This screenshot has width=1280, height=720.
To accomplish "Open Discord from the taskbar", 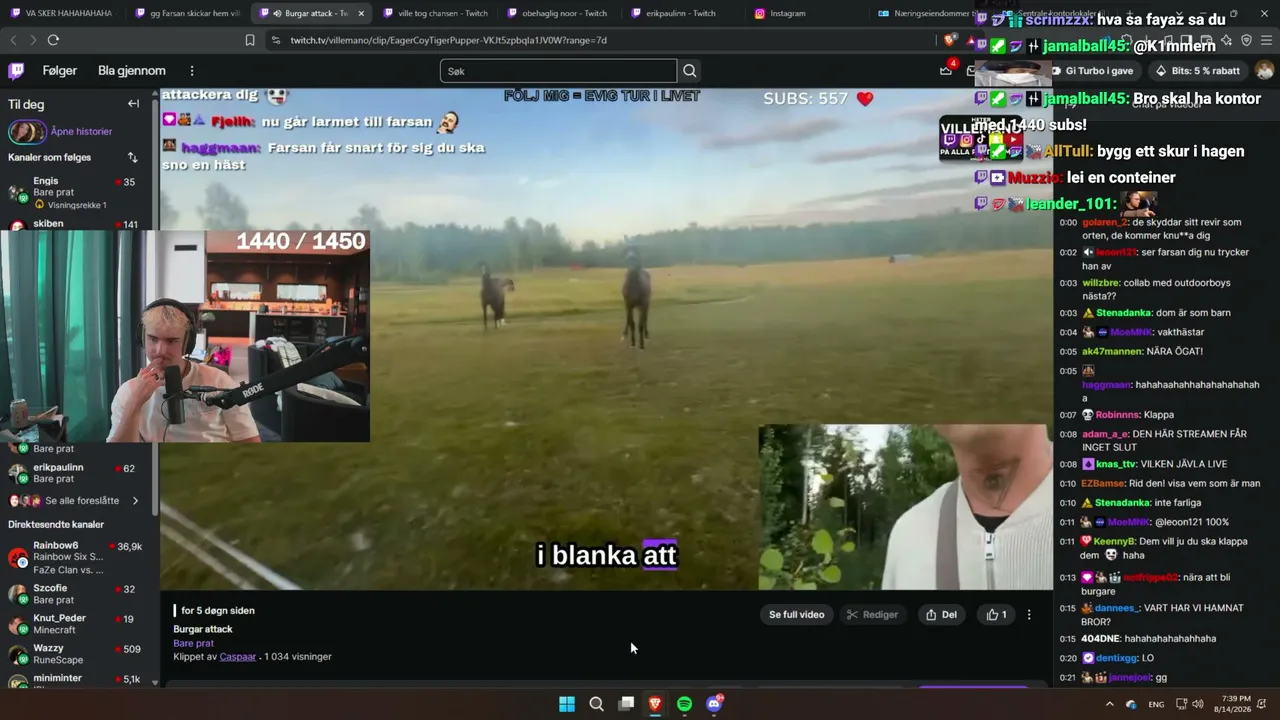I will click(x=714, y=704).
